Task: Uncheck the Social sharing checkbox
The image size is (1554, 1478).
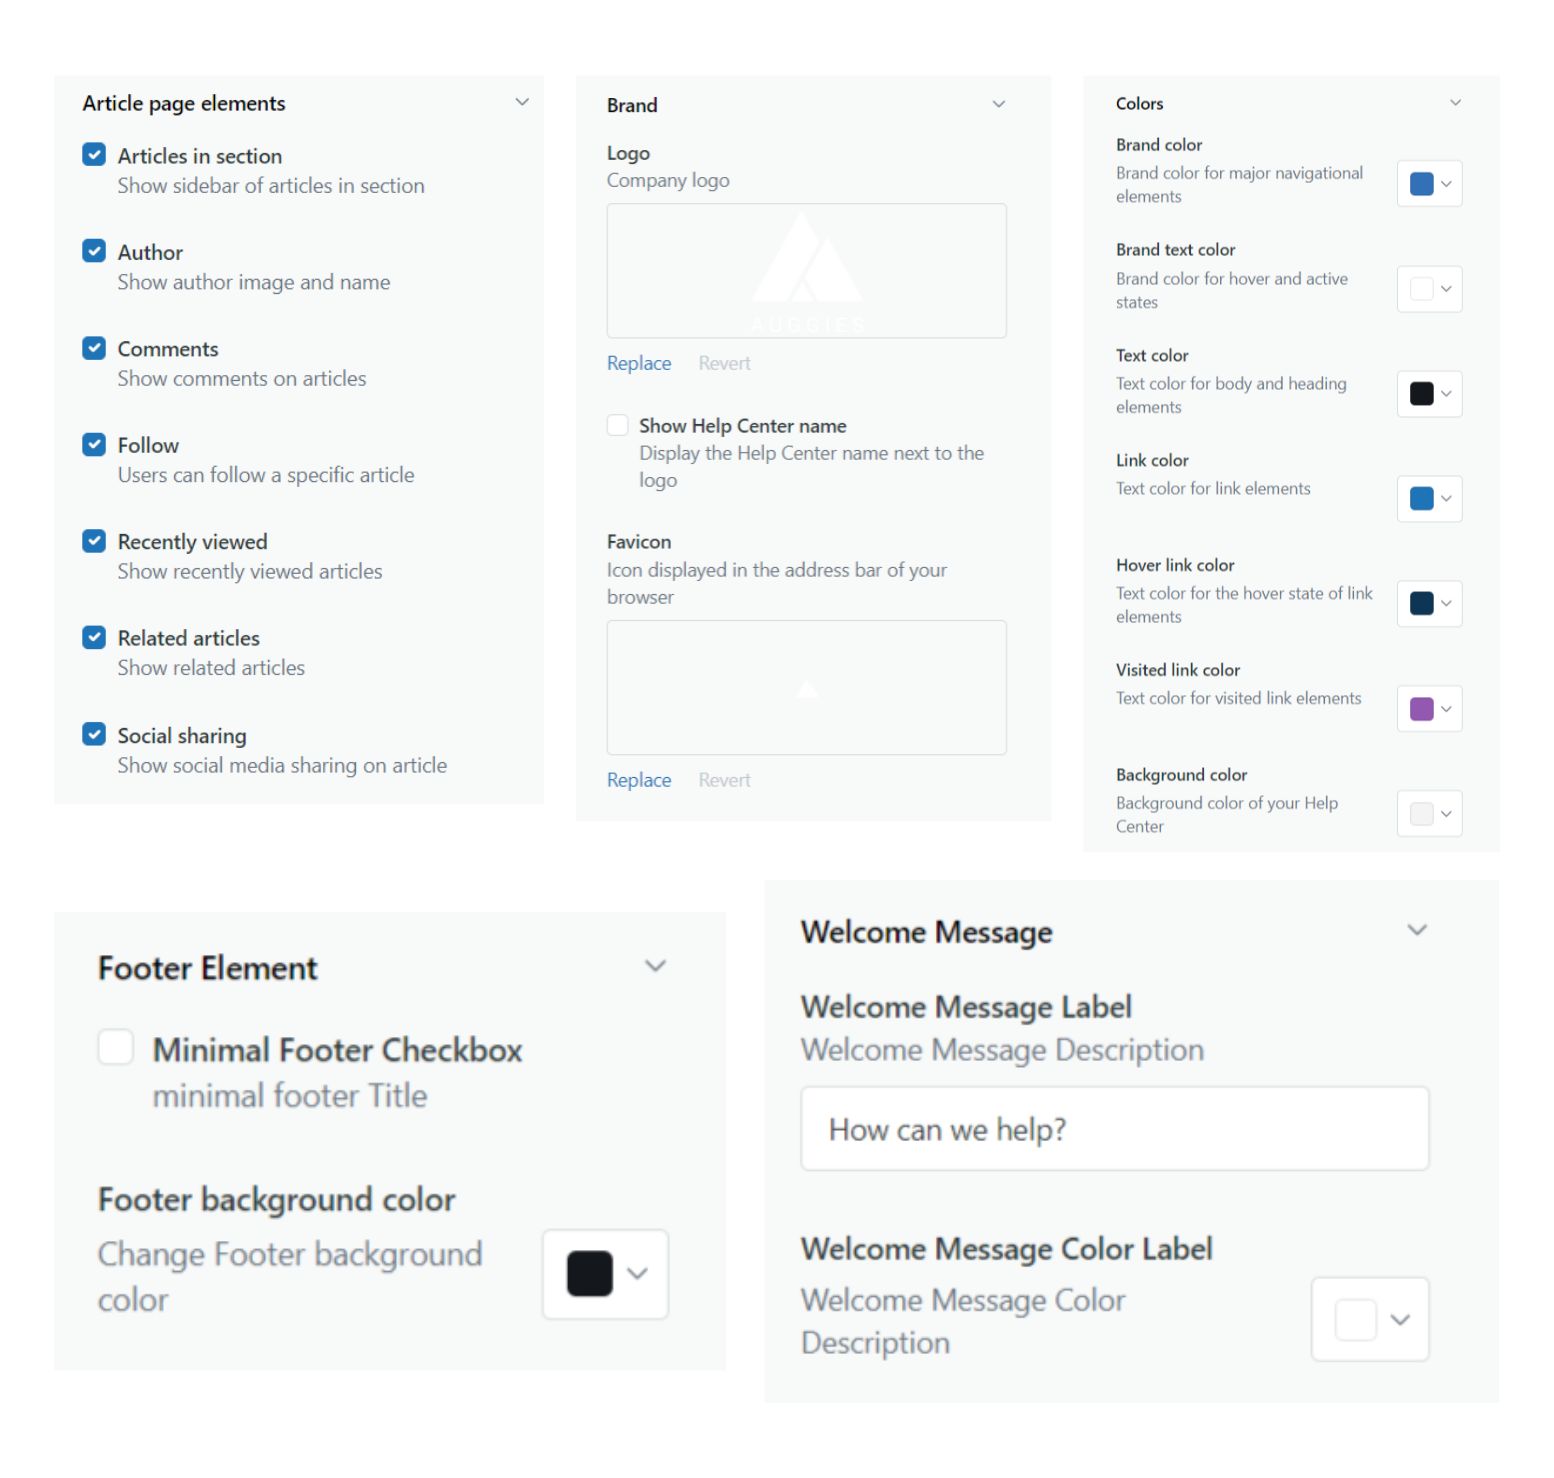Action: pos(94,735)
